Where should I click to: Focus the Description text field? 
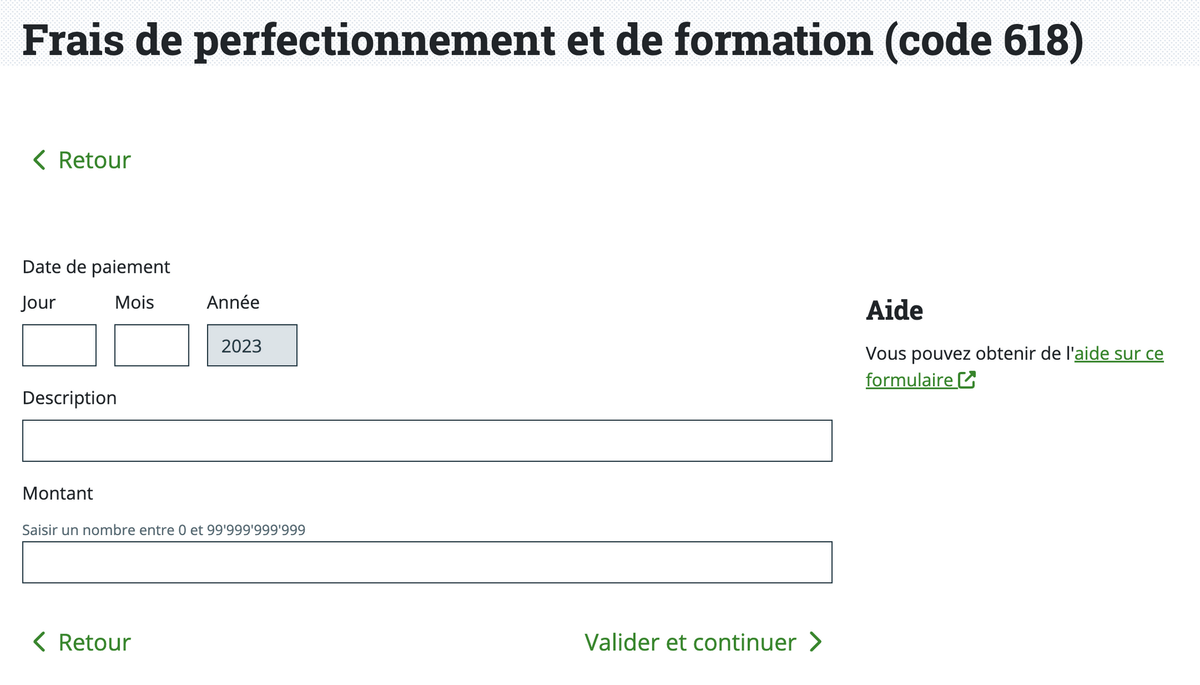click(427, 440)
